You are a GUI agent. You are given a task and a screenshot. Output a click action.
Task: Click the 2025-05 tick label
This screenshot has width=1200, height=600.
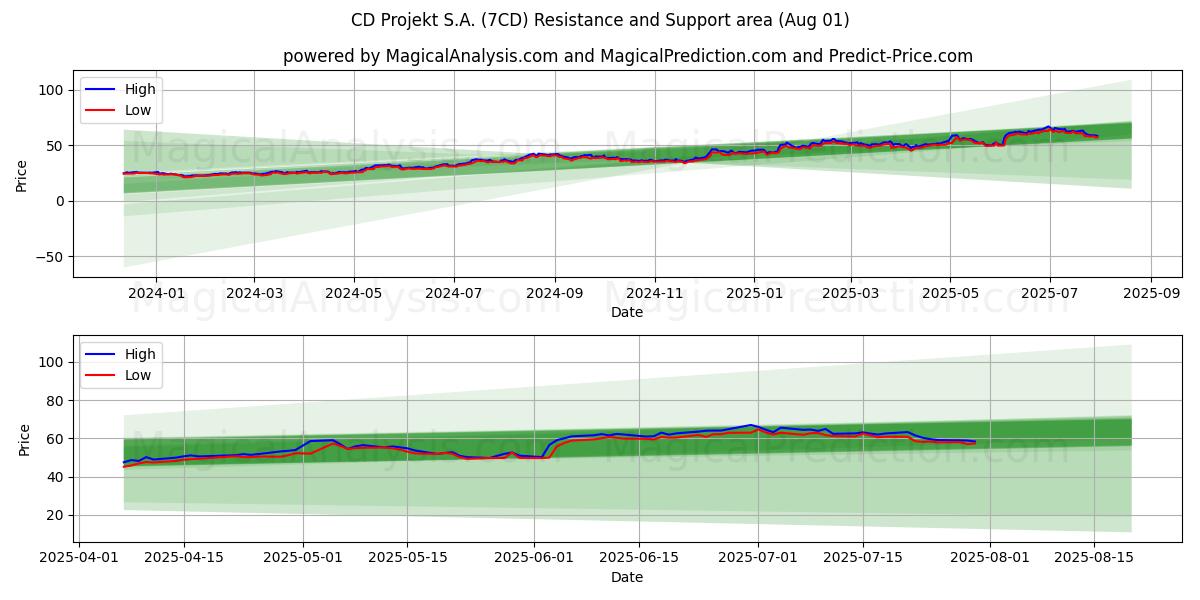pyautogui.click(x=951, y=293)
